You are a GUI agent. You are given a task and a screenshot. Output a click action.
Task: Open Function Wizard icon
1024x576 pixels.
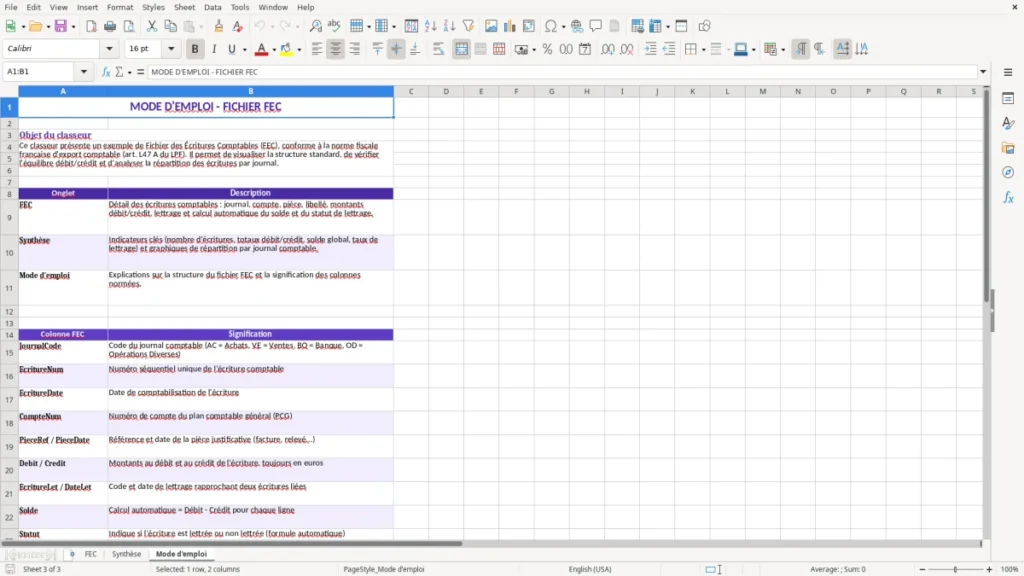click(x=106, y=72)
